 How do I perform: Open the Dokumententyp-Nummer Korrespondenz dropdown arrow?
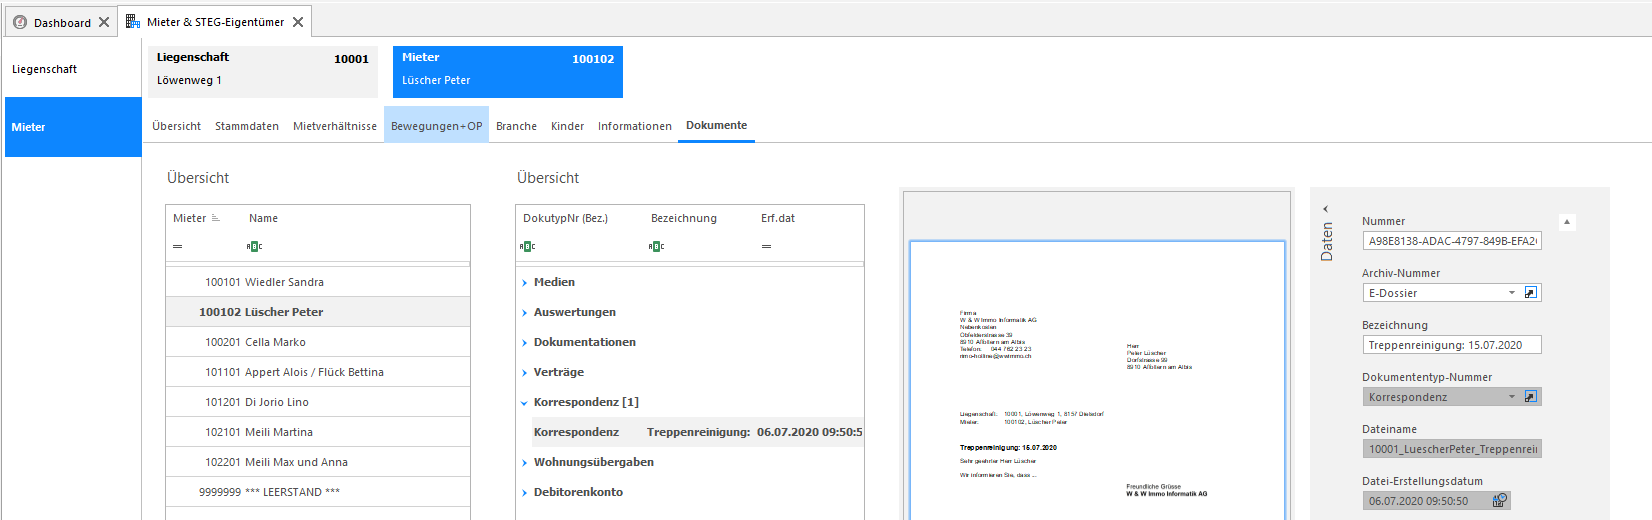tap(1512, 397)
